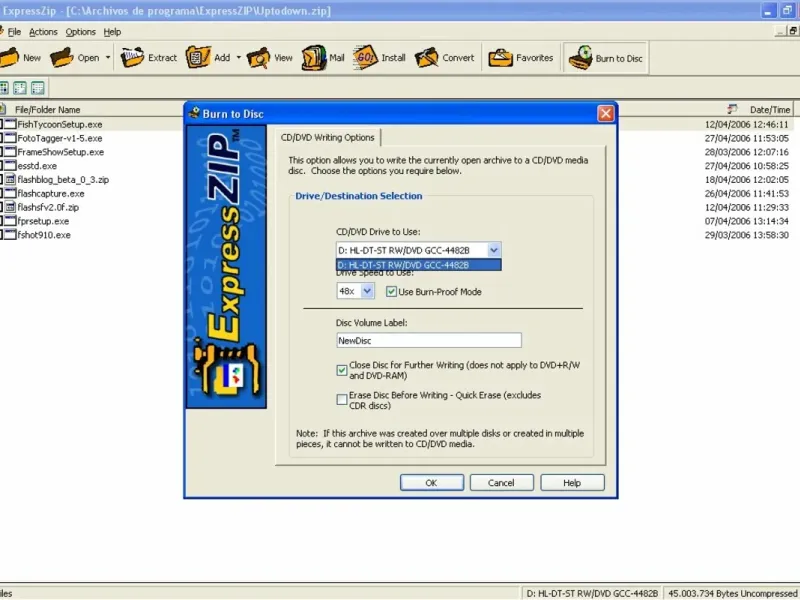Viewport: 800px width, 600px height.
Task: Click the fshot910.exe file icon
Action: 10,235
